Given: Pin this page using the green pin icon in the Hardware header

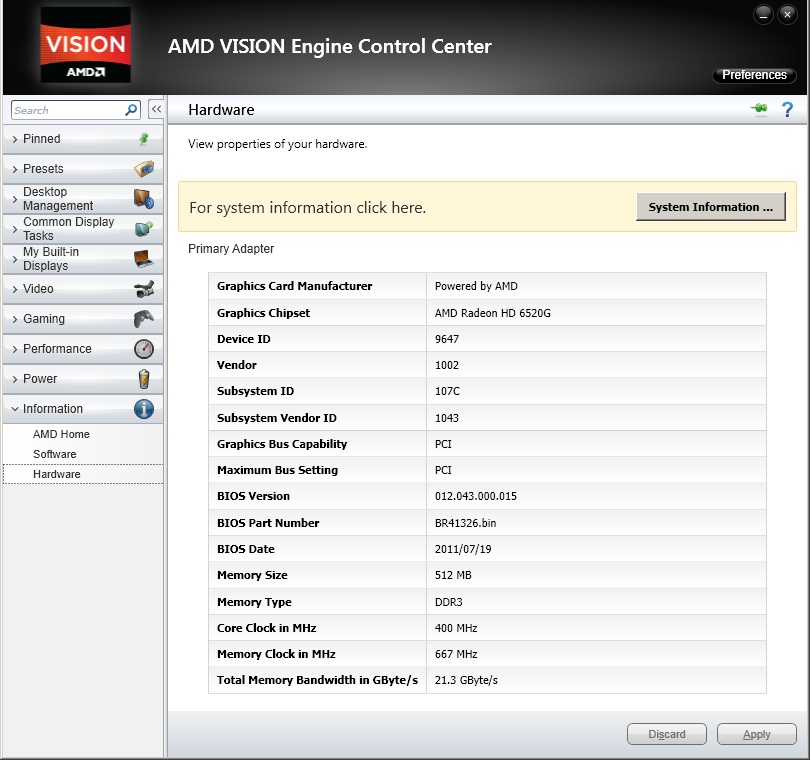Looking at the screenshot, I should point(759,108).
